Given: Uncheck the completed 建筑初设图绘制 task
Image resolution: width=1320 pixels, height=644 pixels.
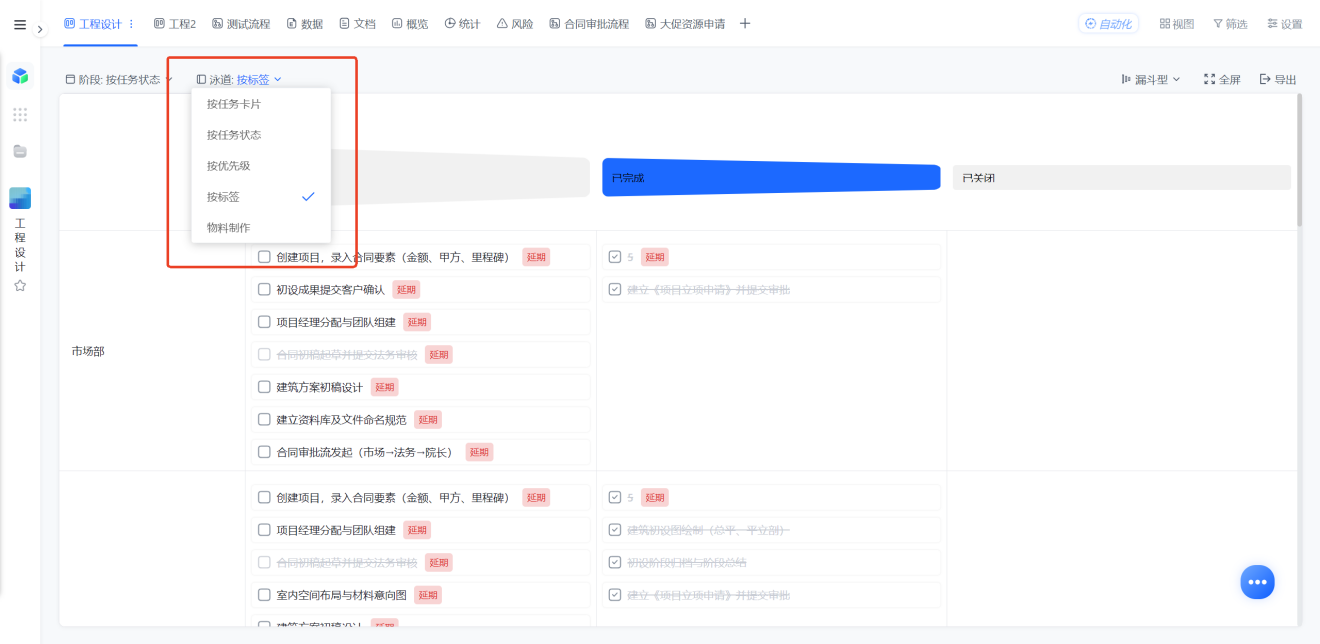Looking at the screenshot, I should [615, 530].
